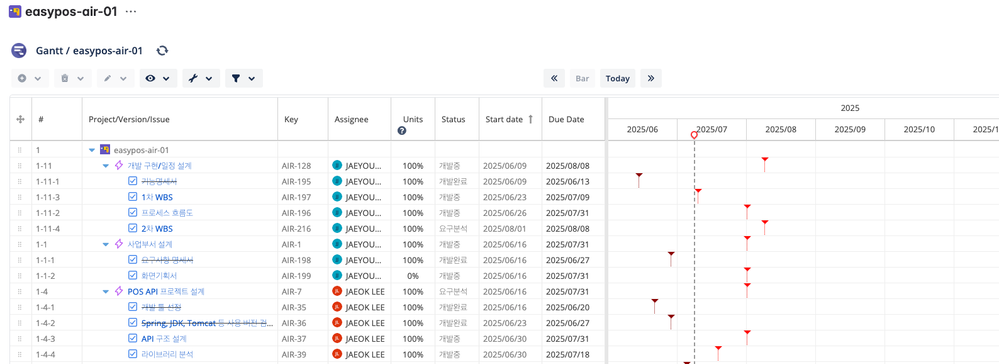The image size is (999, 364).
Task: Collapse the easypos-air-01 project row
Action: pyautogui.click(x=92, y=150)
